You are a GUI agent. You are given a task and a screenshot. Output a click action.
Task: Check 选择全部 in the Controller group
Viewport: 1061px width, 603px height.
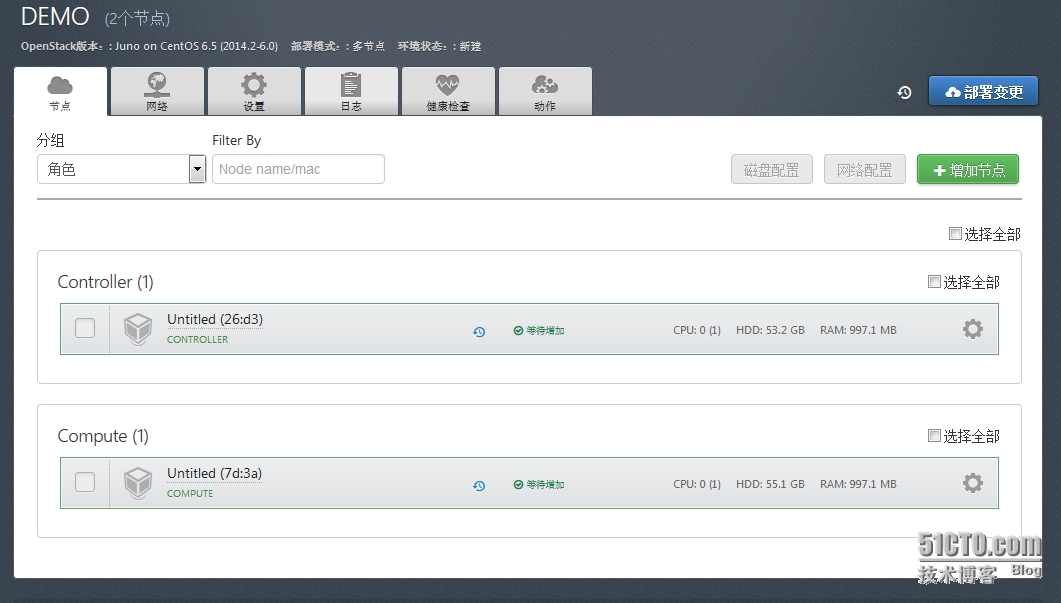coord(934,282)
